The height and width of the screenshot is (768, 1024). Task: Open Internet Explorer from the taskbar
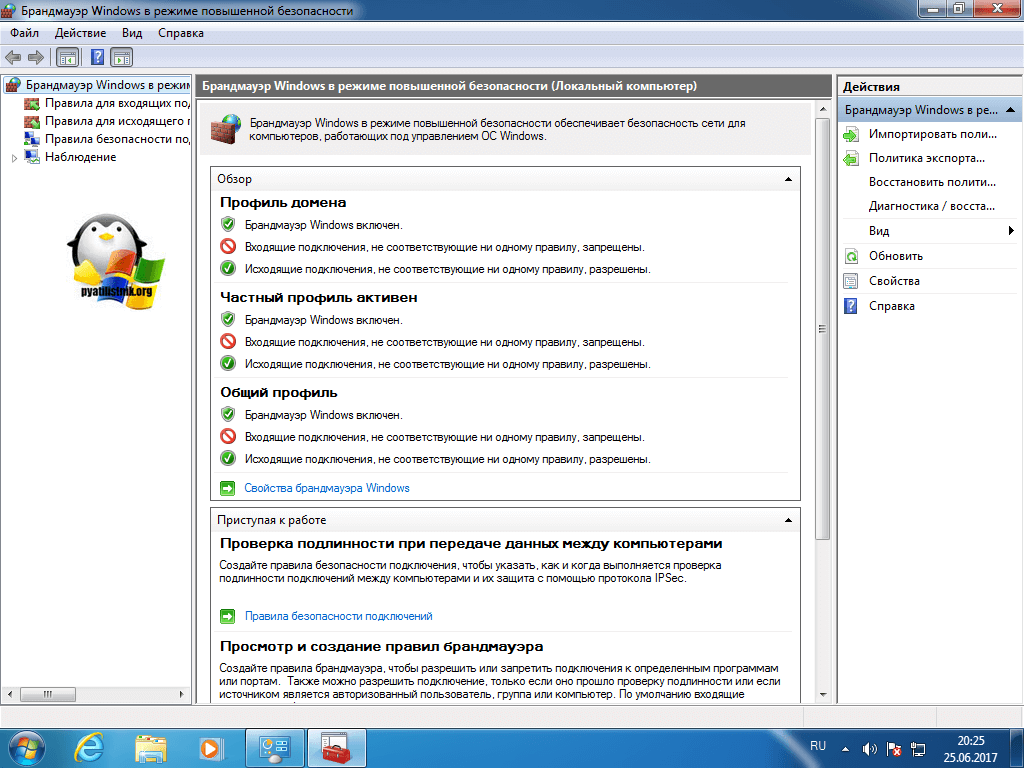coord(91,747)
